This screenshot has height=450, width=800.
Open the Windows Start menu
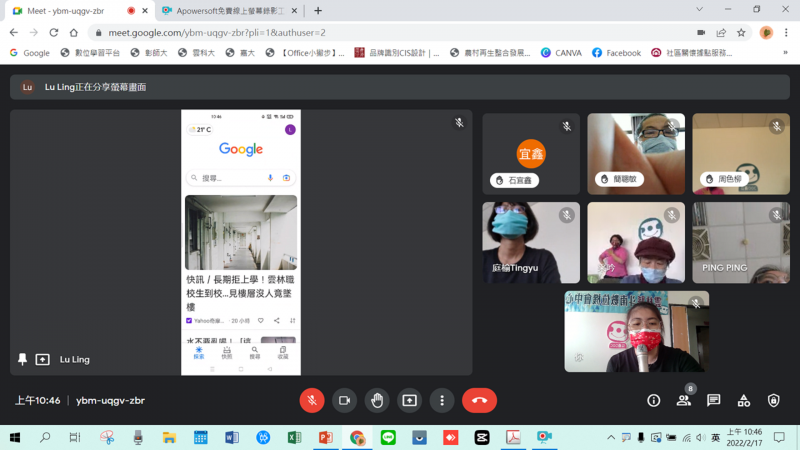coord(15,437)
